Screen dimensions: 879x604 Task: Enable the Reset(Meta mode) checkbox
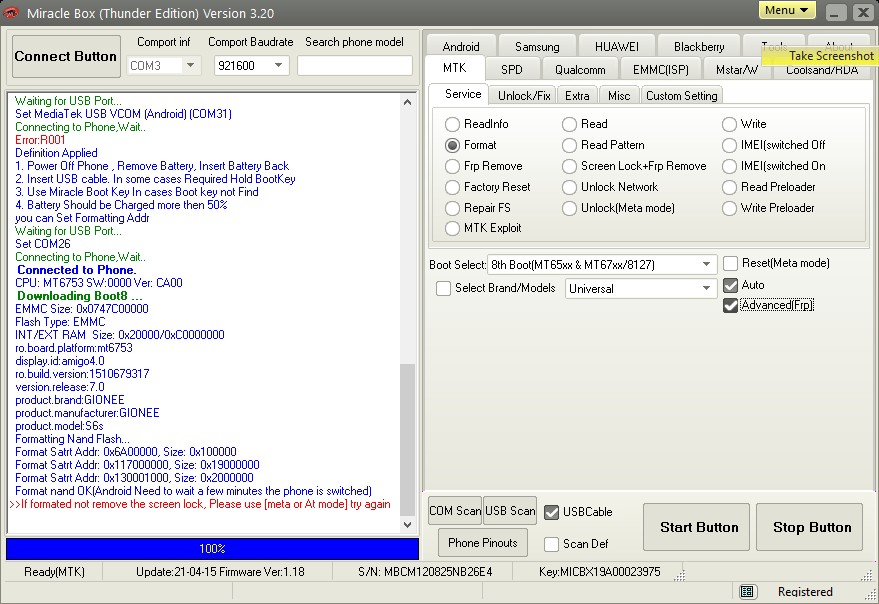click(731, 263)
